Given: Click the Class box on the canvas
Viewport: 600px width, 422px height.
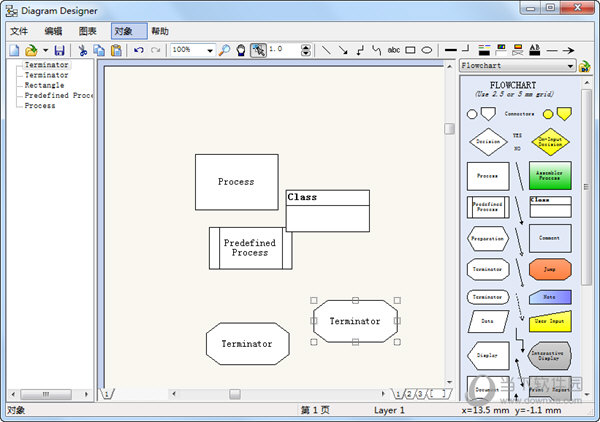Looking at the screenshot, I should coord(328,211).
